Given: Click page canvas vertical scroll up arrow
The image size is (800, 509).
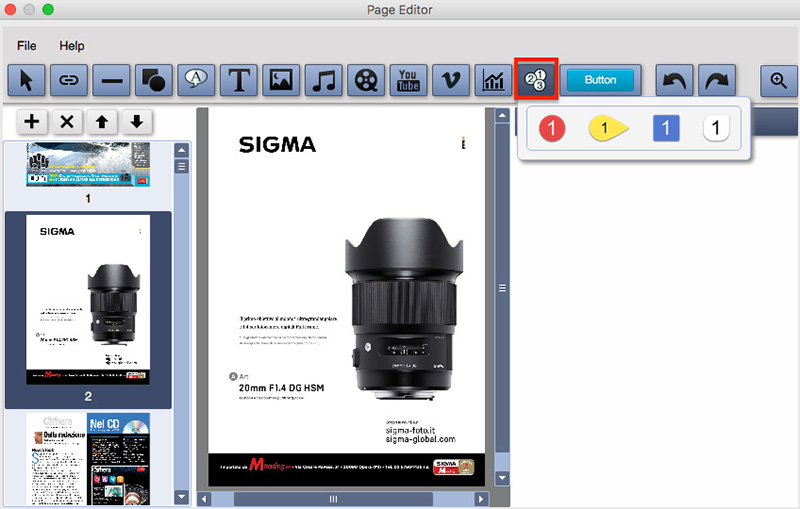Looking at the screenshot, I should [502, 116].
